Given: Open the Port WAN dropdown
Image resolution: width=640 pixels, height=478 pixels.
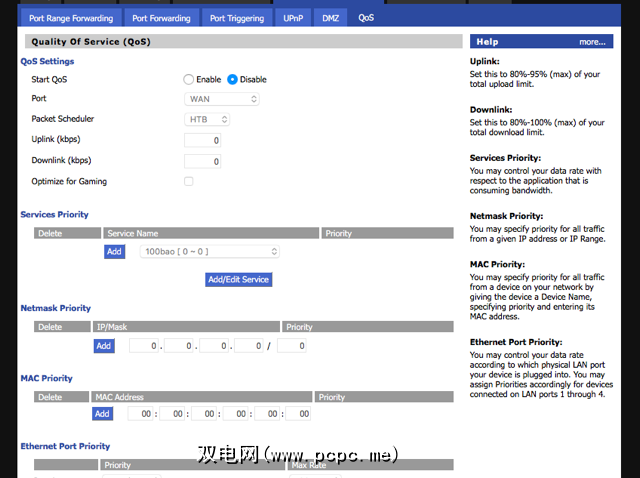Looking at the screenshot, I should point(222,99).
